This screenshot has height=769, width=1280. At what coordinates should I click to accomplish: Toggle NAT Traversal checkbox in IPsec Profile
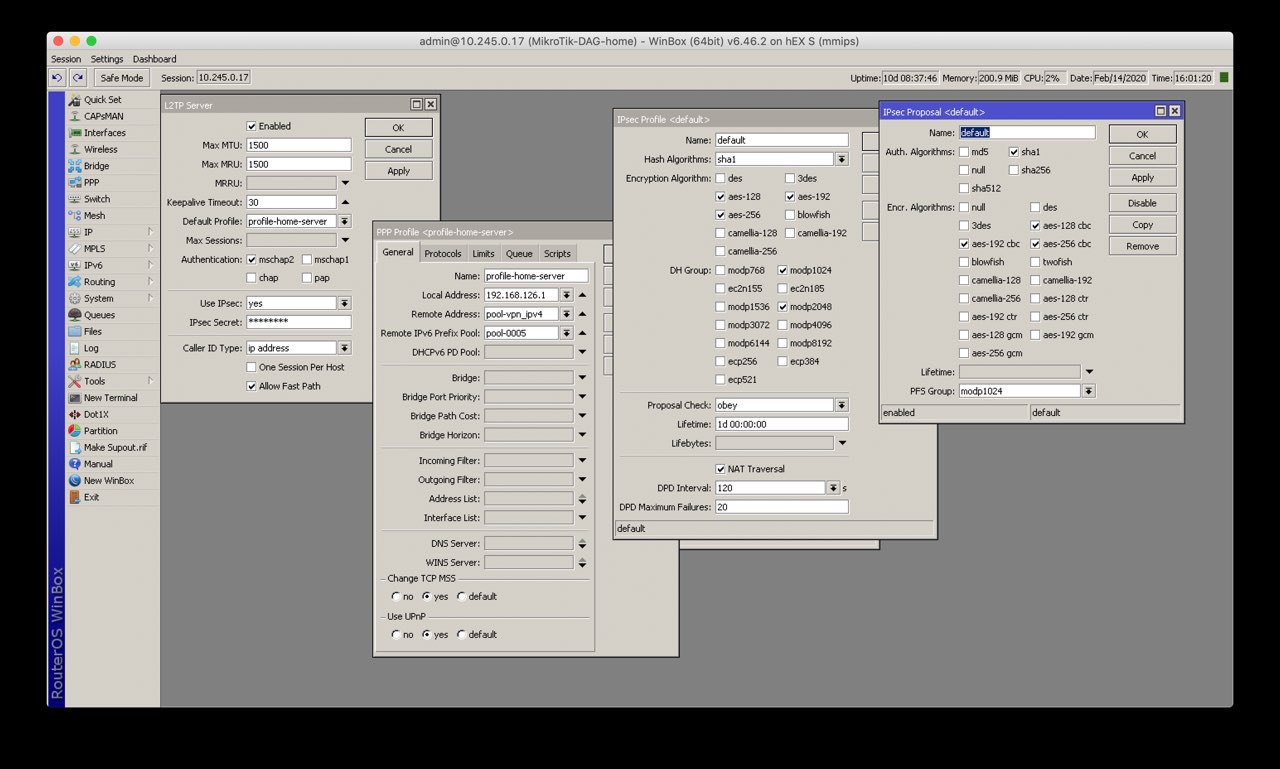721,469
